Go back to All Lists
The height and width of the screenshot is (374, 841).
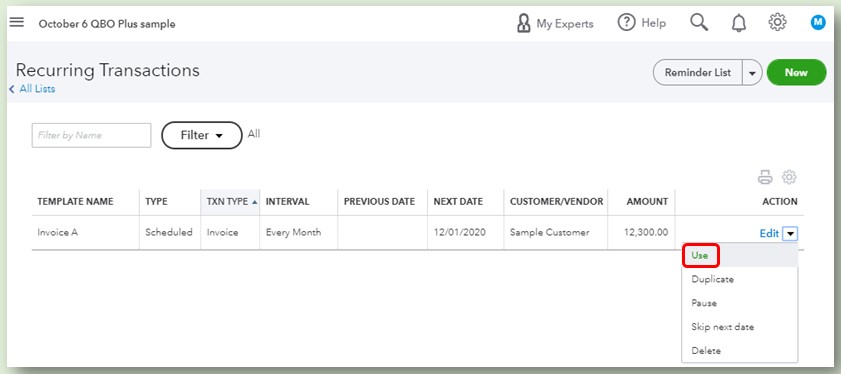coord(33,89)
